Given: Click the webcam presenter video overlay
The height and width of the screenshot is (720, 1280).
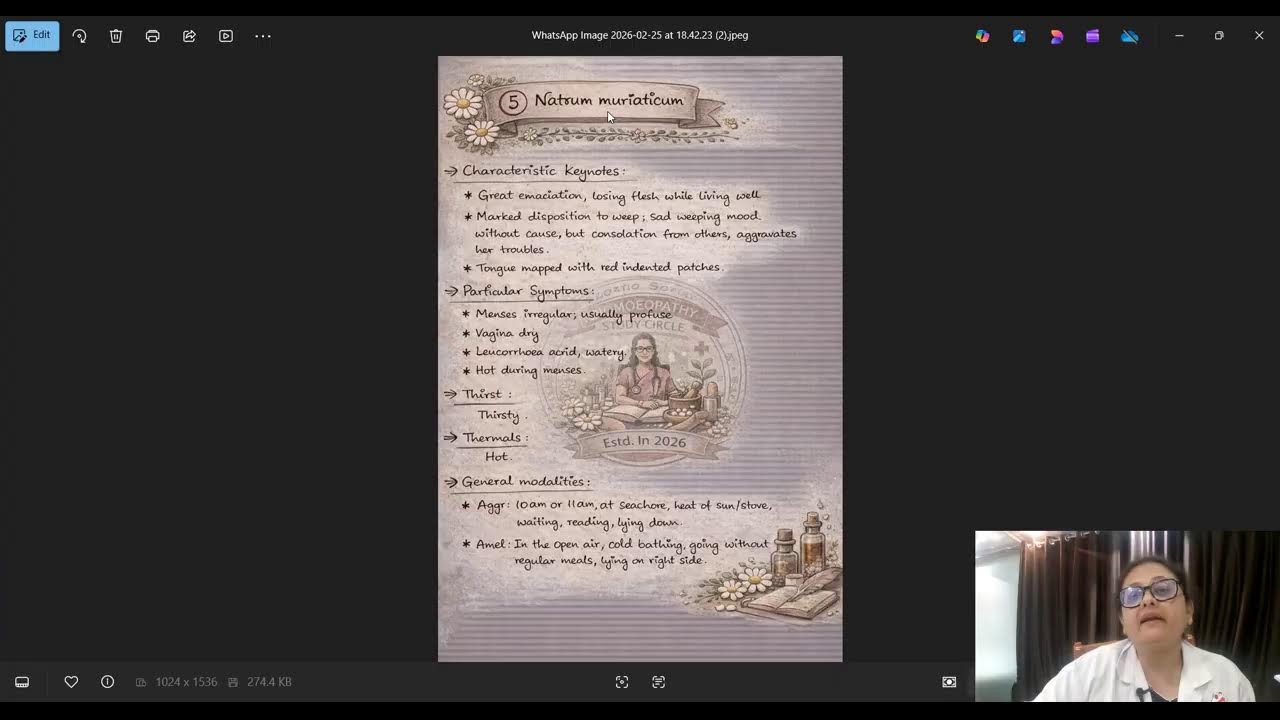Looking at the screenshot, I should 1127,616.
